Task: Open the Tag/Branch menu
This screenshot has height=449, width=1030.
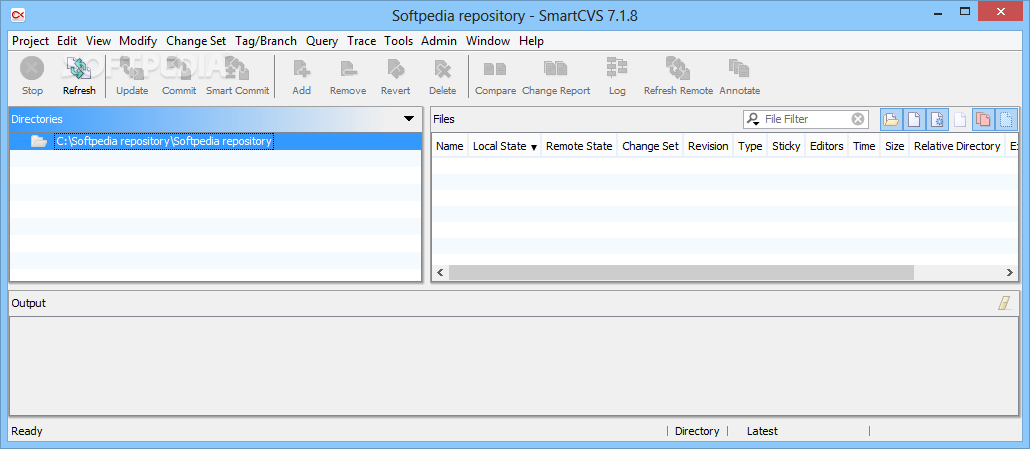Action: tap(266, 41)
